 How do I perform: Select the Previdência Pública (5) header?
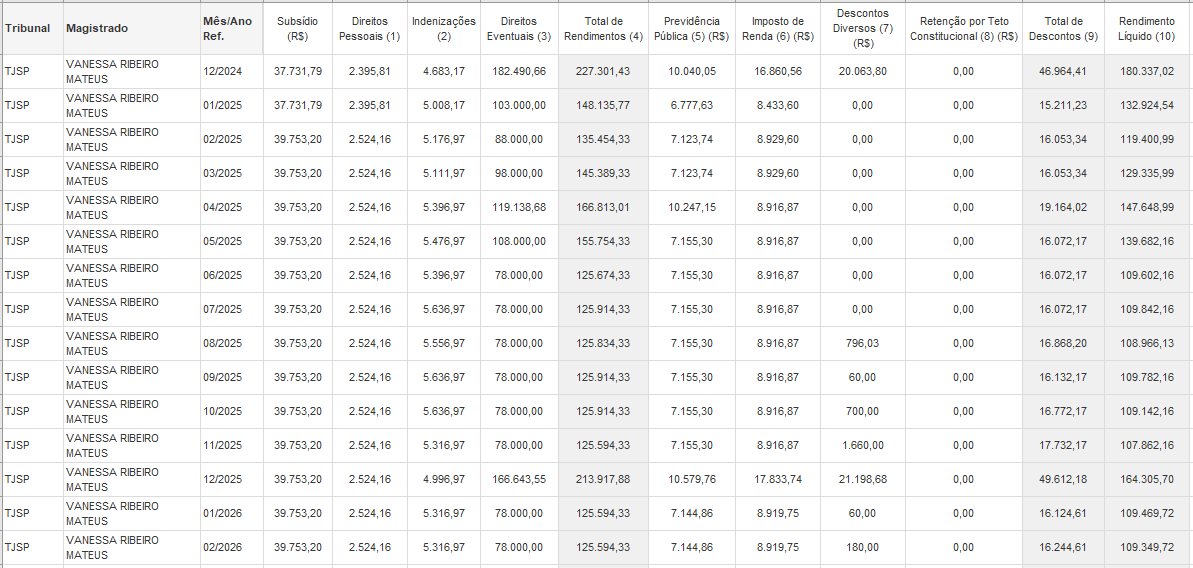coord(692,29)
